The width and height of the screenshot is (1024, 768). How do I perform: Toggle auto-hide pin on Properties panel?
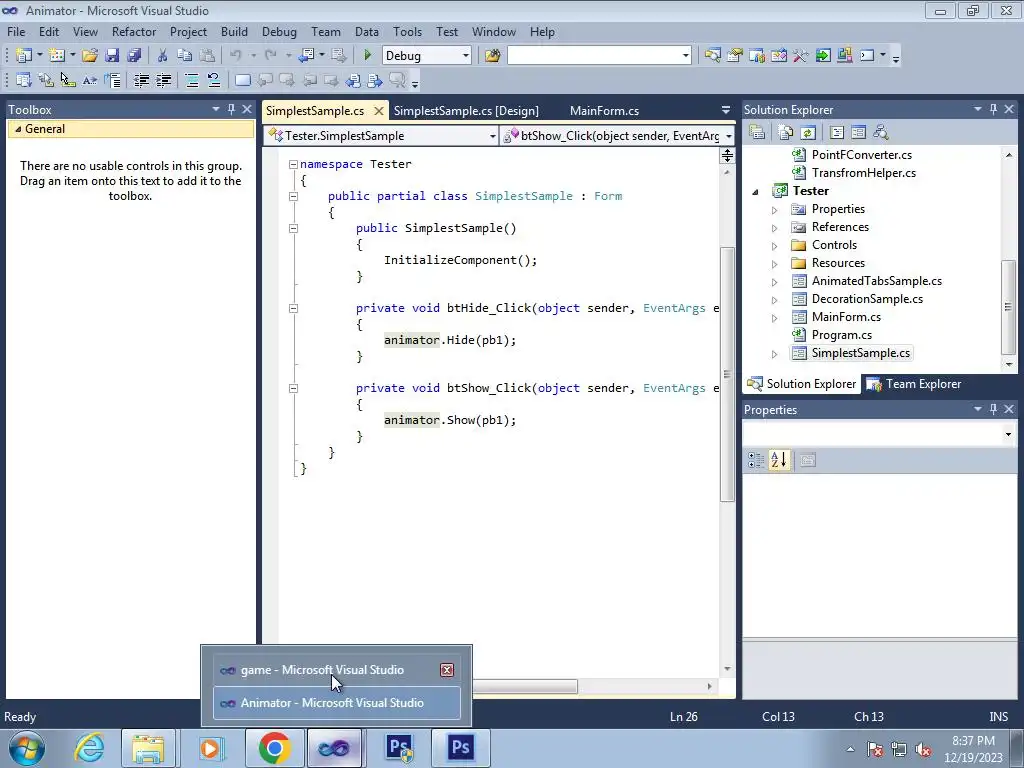click(993, 409)
